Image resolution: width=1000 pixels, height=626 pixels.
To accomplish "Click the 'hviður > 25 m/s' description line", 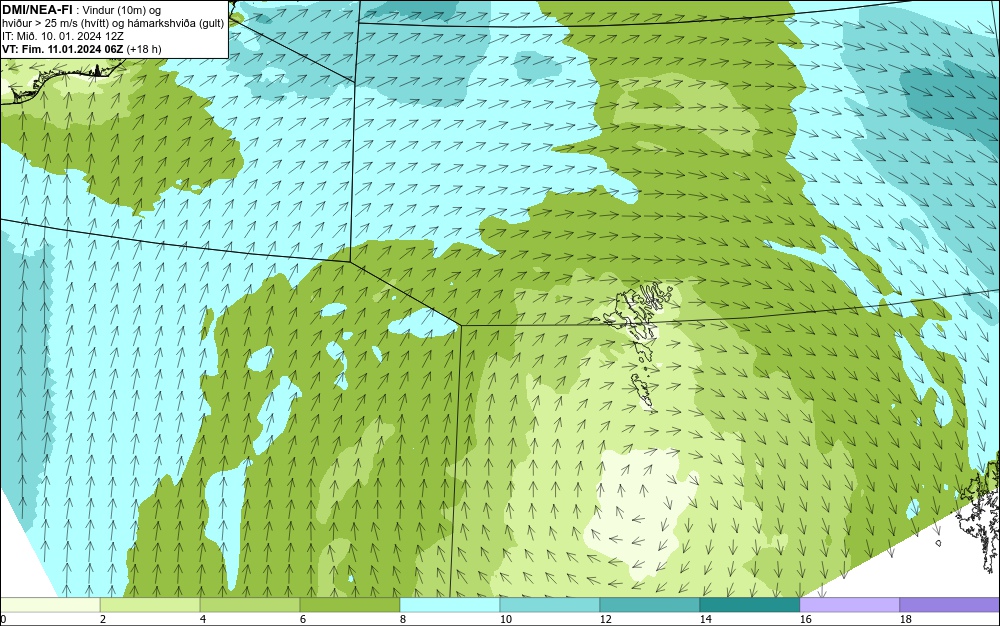I will click(x=113, y=23).
